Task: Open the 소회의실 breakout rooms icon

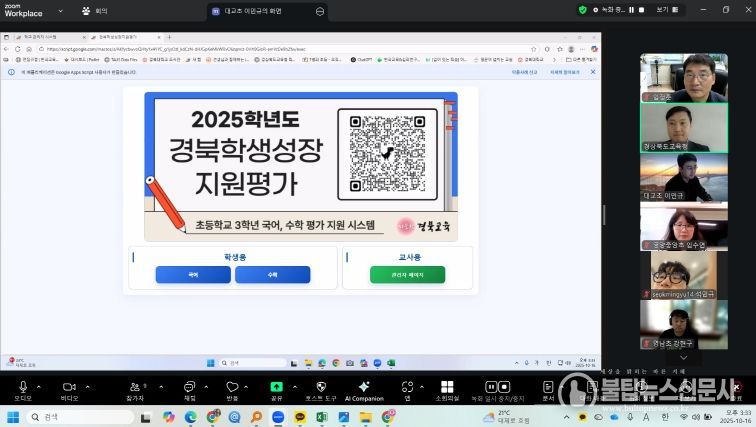Action: click(447, 385)
